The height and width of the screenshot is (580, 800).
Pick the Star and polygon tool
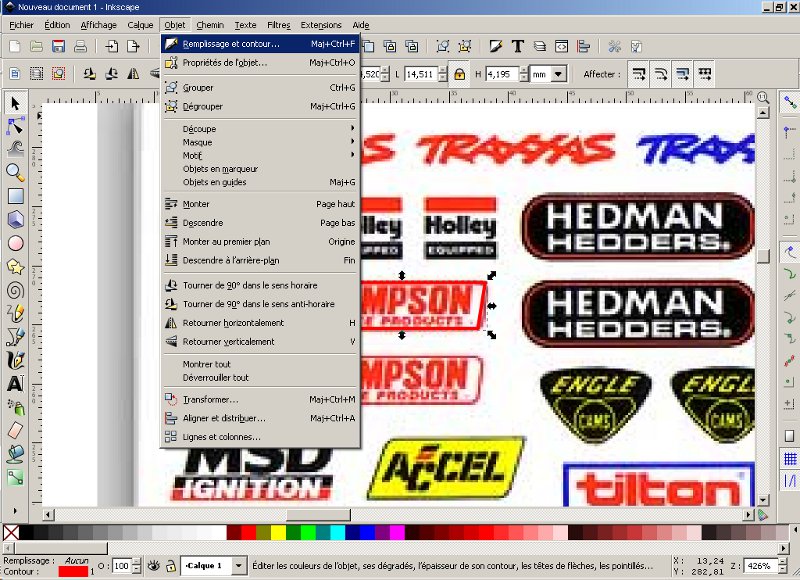pyautogui.click(x=15, y=267)
